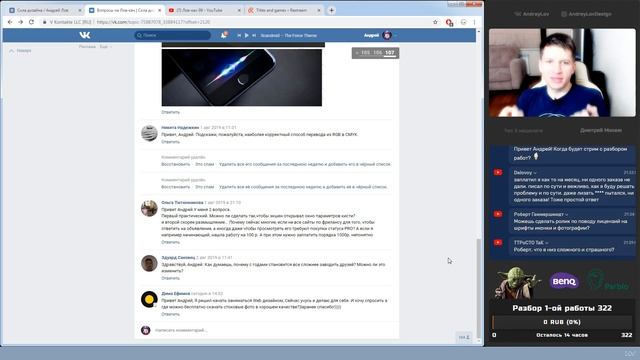Click the BenQ logo in stream overlay

(x=564, y=281)
